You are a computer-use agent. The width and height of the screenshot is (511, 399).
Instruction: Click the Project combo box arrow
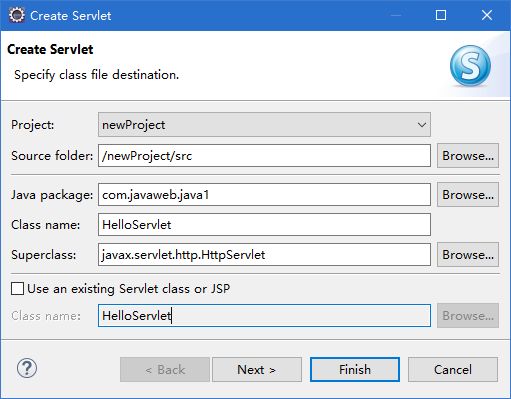[422, 125]
